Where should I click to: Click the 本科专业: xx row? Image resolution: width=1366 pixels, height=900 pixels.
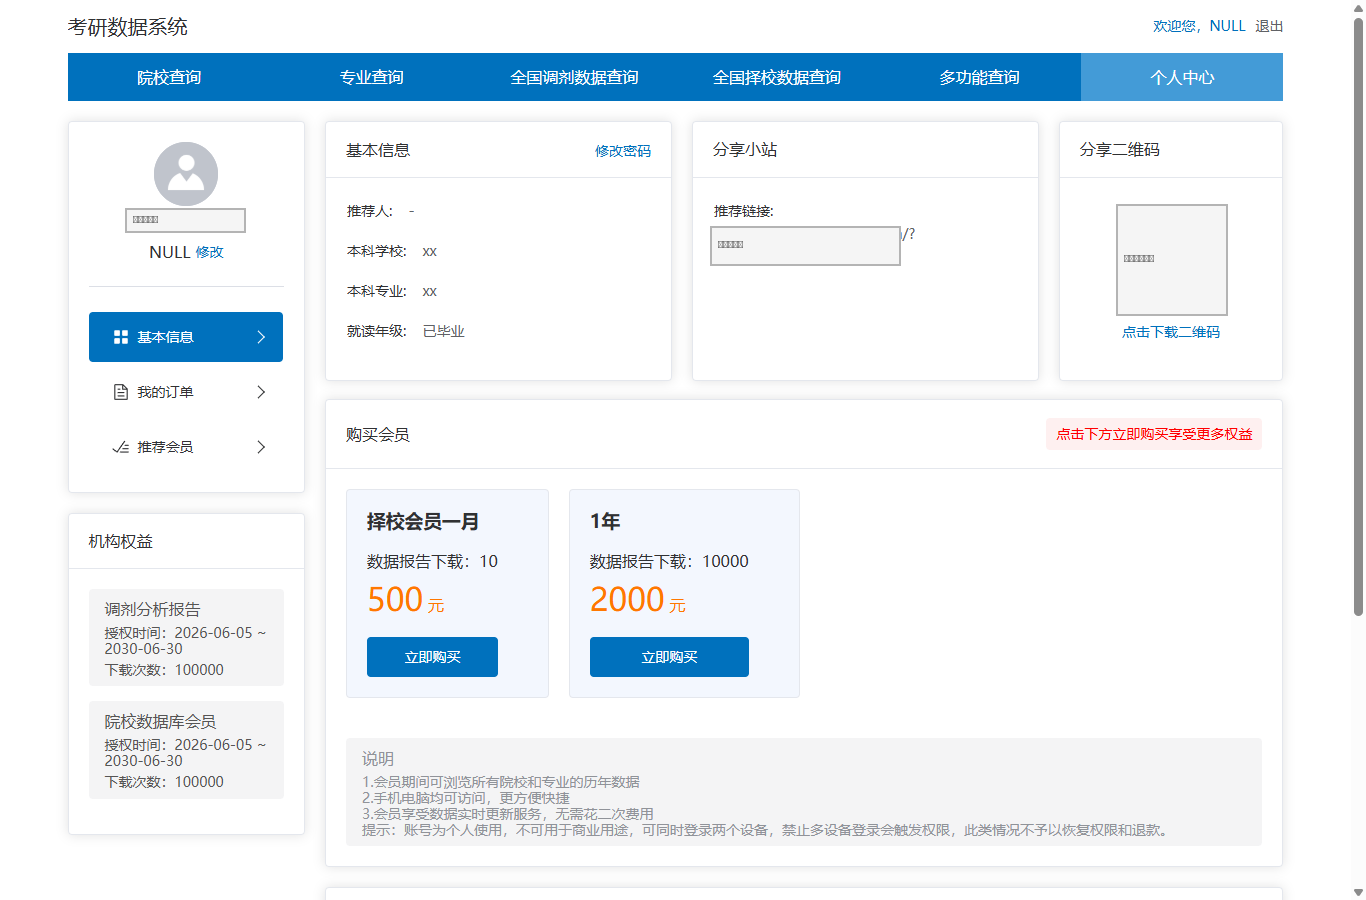coord(392,291)
